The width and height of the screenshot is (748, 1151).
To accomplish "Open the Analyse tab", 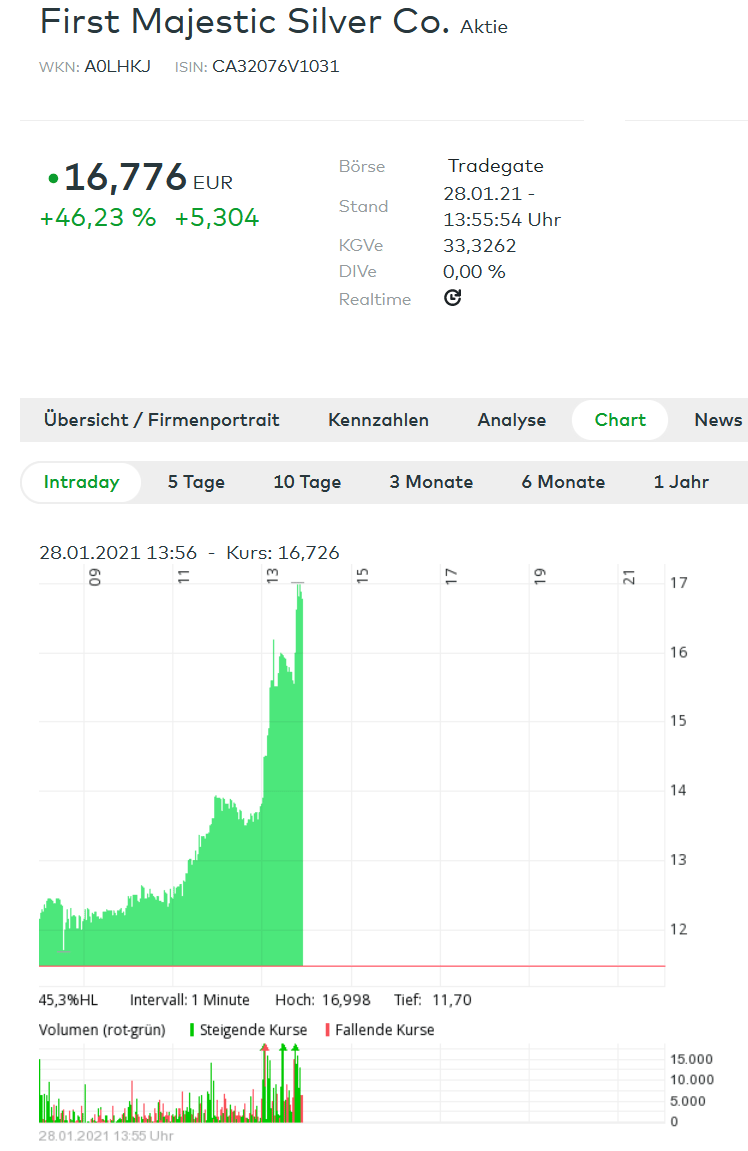I will click(511, 420).
